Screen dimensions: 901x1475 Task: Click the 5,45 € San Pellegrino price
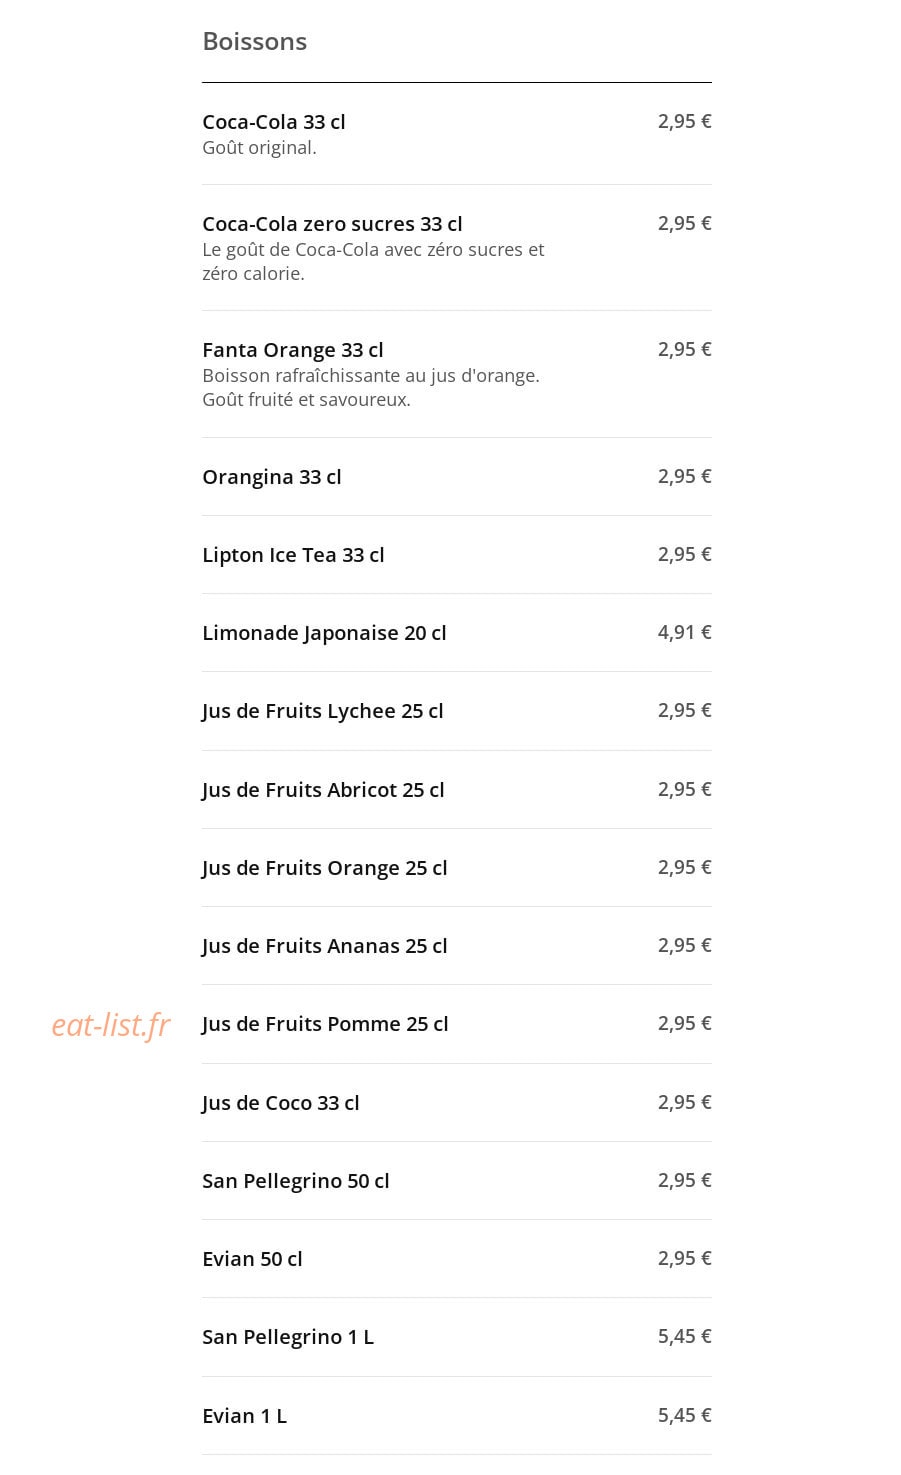pos(684,1336)
